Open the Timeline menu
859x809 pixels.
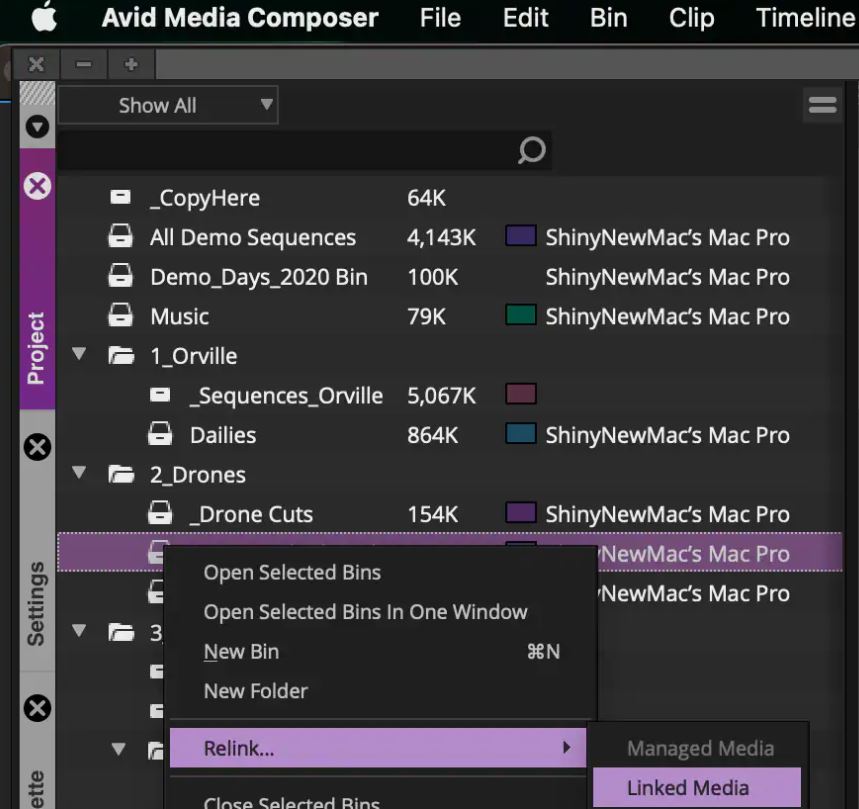tap(806, 18)
